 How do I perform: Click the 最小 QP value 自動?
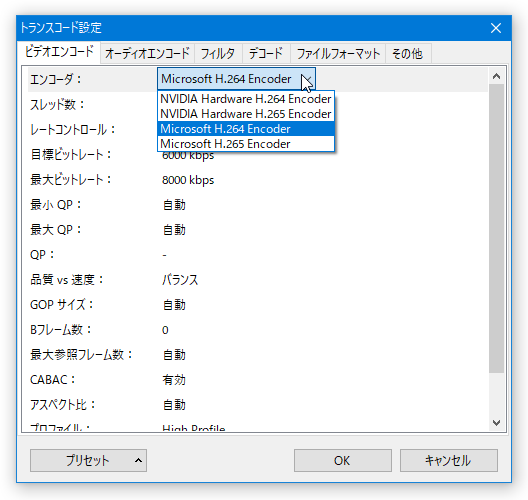174,205
